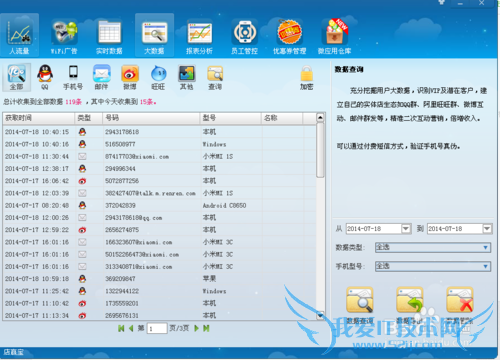Select row with number 369209847
This screenshot has width=500, height=360.
point(159,279)
